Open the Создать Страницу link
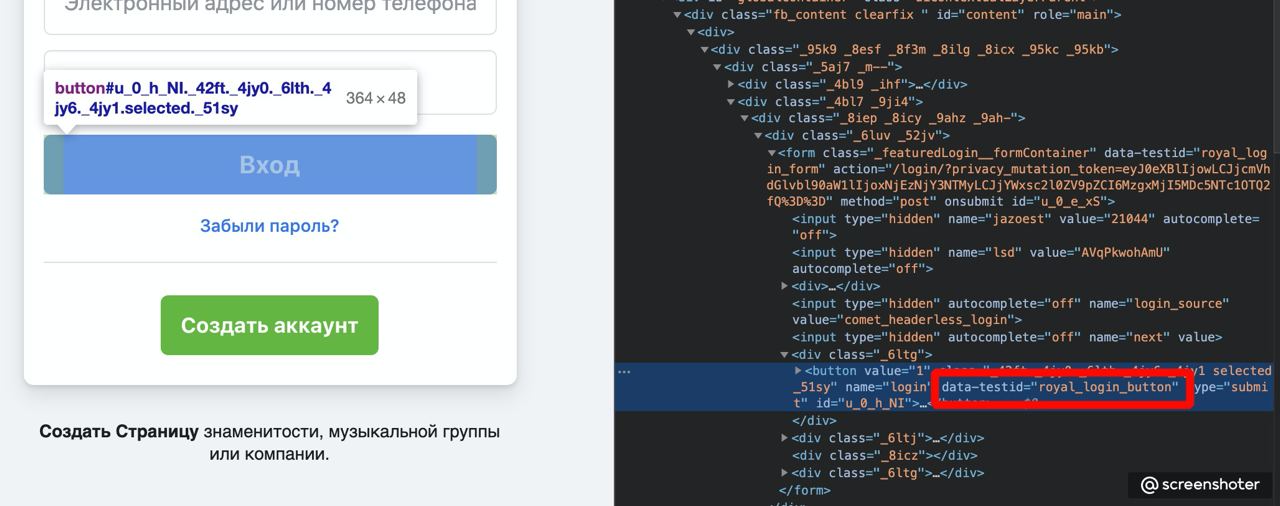The width and height of the screenshot is (1280, 506). tap(119, 432)
